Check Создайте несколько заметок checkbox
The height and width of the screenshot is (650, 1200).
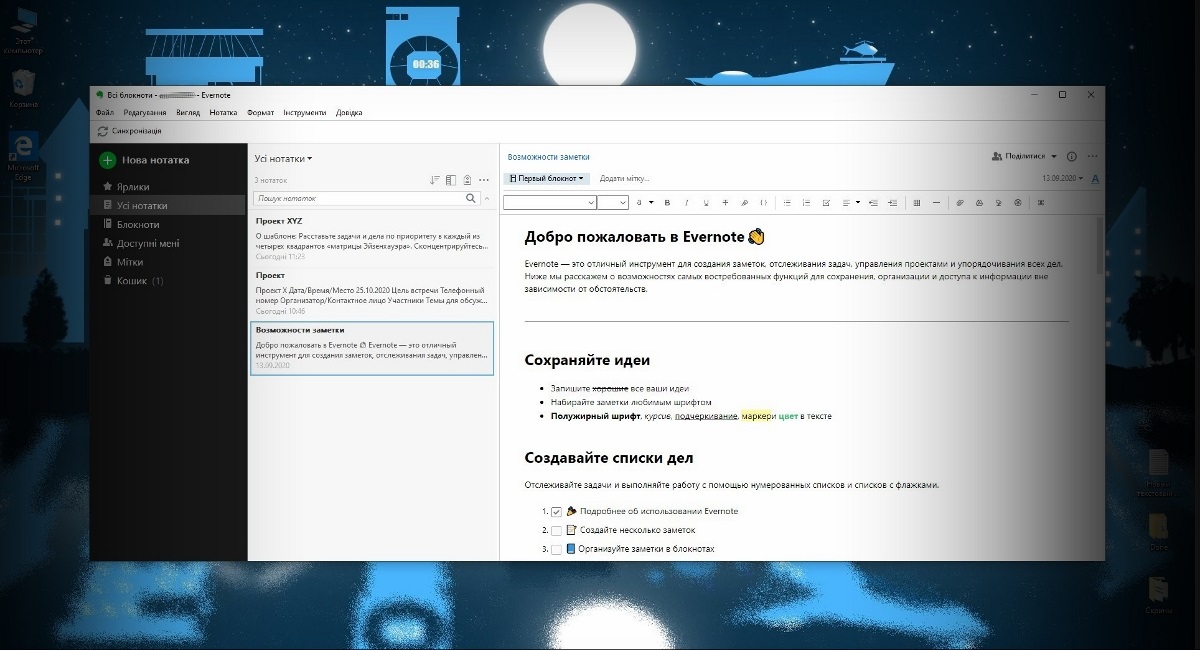point(557,530)
